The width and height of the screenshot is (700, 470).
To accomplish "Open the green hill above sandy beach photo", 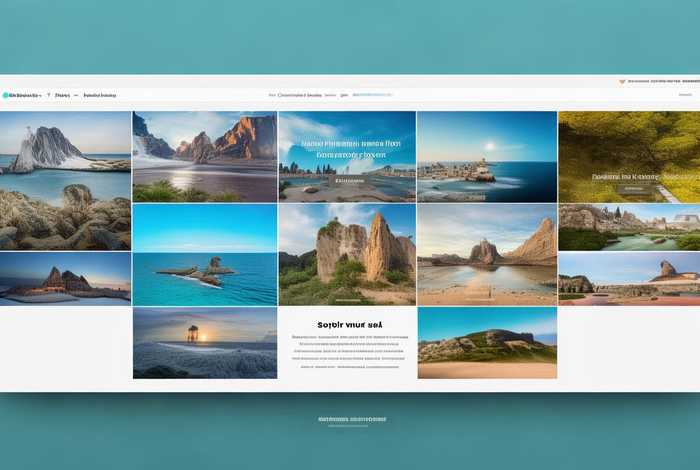I will pyautogui.click(x=486, y=343).
